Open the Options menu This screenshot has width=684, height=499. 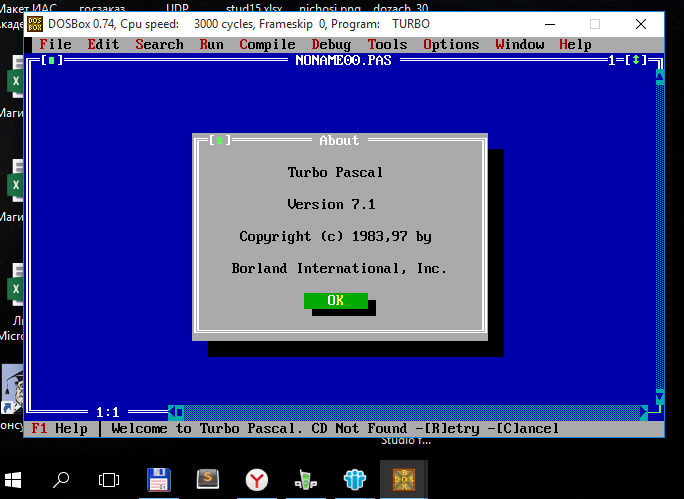[x=451, y=44]
